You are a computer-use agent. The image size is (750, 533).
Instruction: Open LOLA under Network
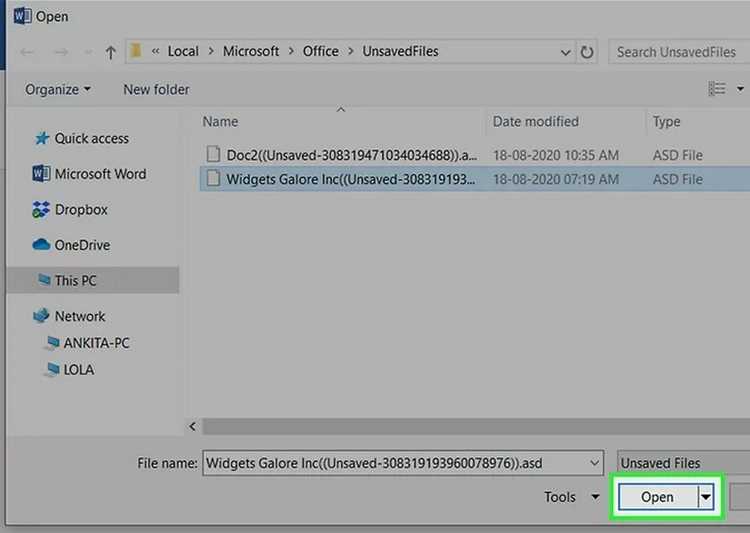78,370
